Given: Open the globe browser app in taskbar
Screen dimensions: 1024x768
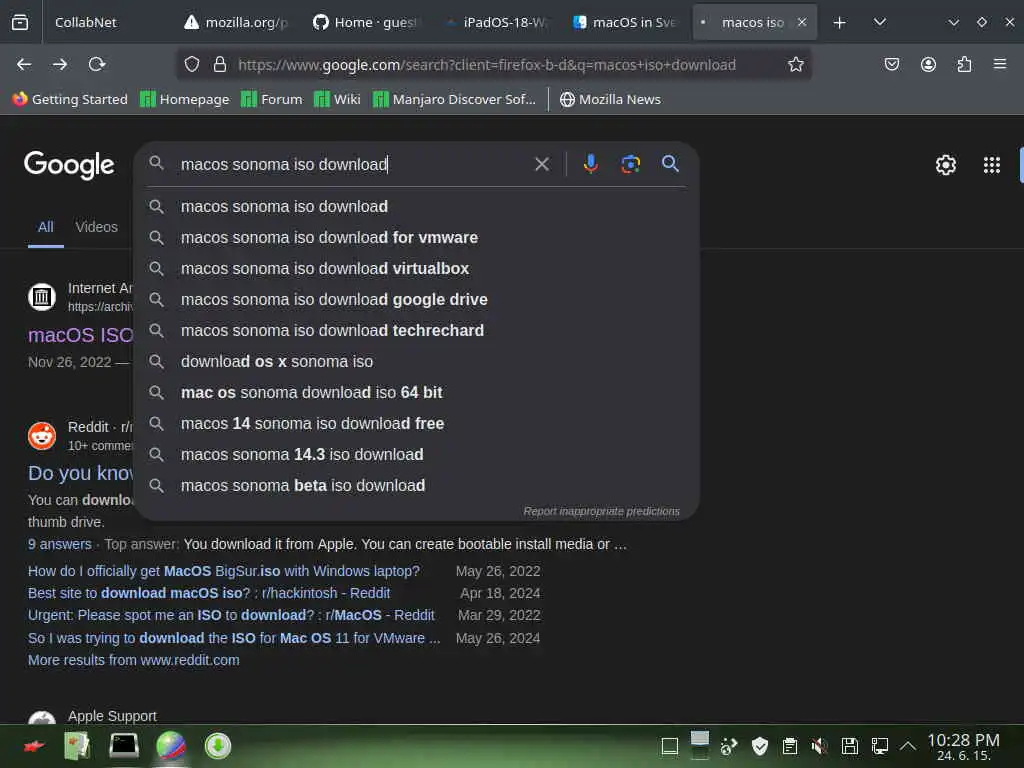Looking at the screenshot, I should [x=171, y=746].
